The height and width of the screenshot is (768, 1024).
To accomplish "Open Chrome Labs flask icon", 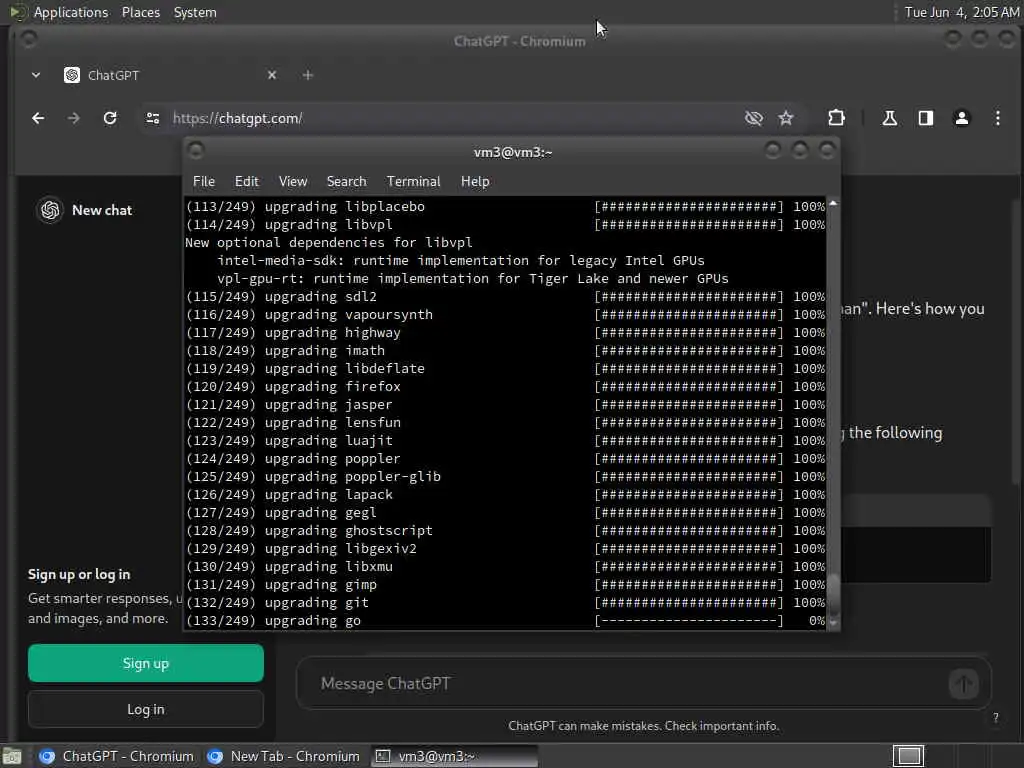I will (x=889, y=118).
